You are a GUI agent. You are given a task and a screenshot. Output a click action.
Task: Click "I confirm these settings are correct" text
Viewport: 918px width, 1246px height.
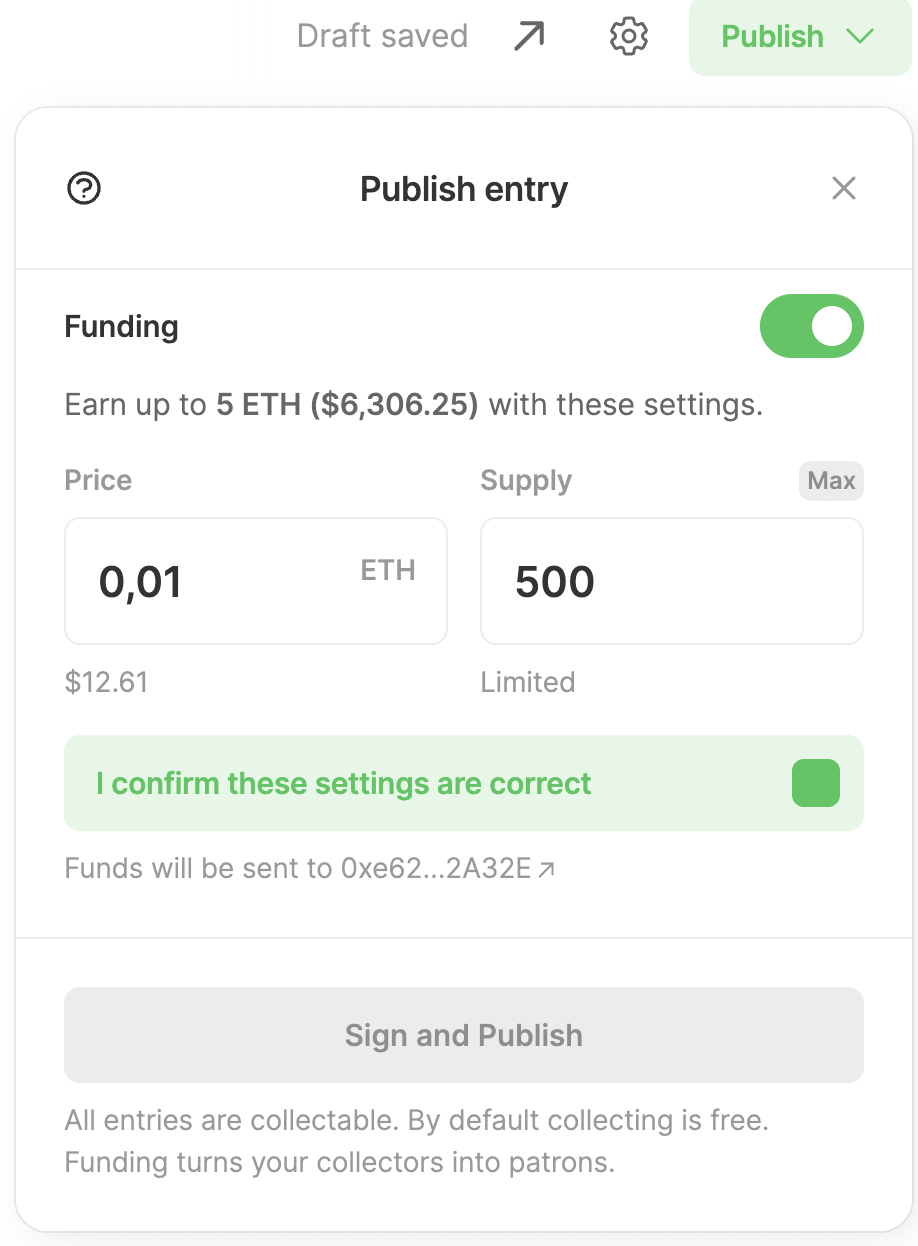pos(344,783)
